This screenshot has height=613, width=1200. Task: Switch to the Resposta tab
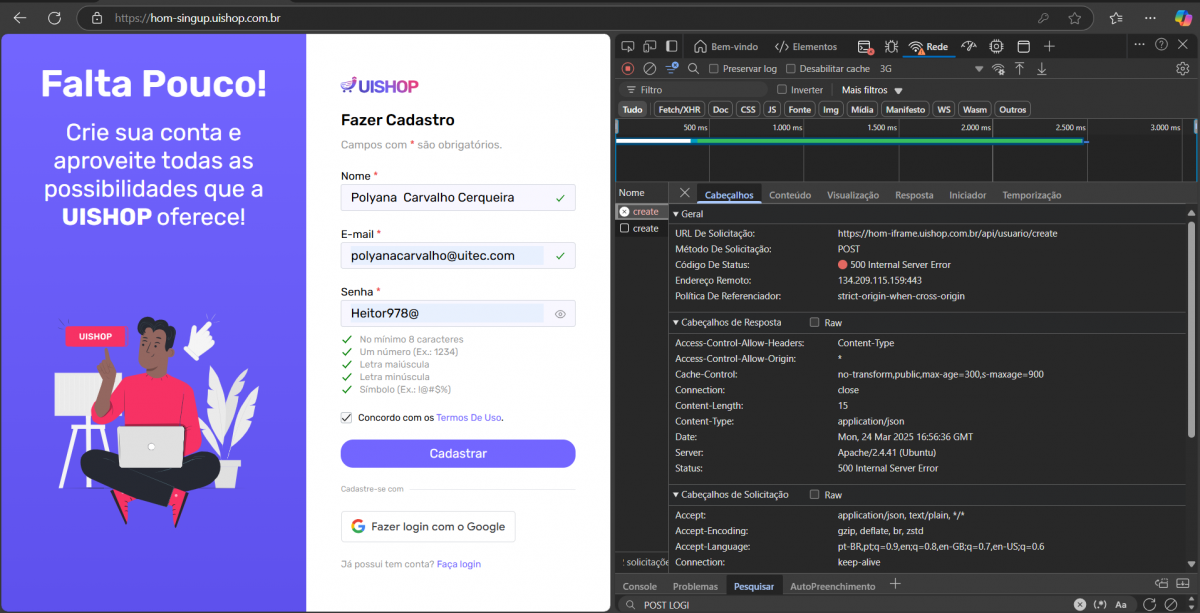[x=913, y=196]
